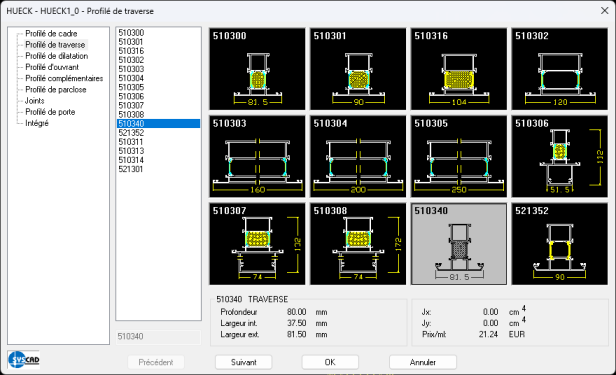Select the highlighted 510340 profile thumbnail

tap(459, 244)
